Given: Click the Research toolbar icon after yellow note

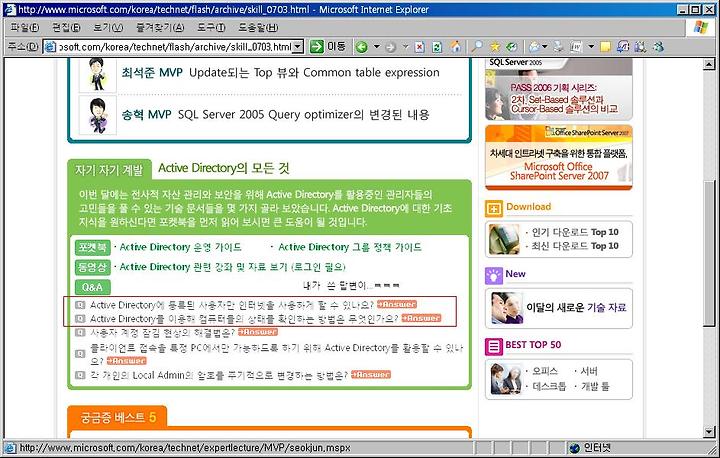Looking at the screenshot, I should coord(623,47).
